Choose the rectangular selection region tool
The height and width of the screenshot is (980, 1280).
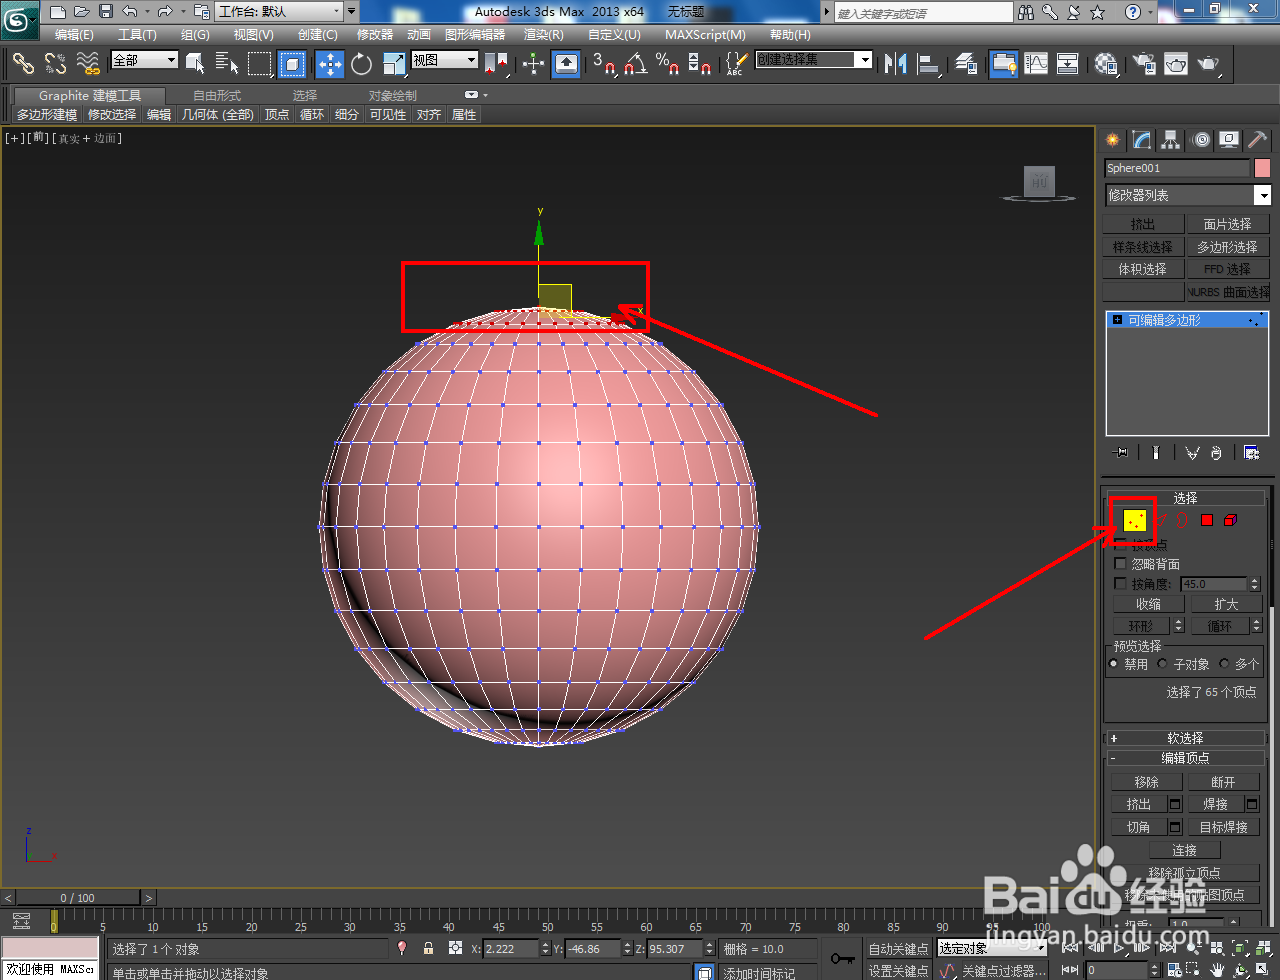point(260,64)
